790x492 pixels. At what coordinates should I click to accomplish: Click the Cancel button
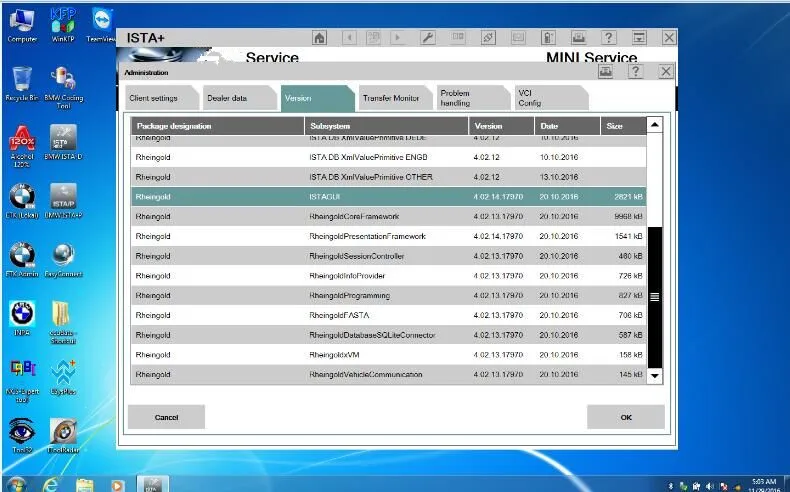click(x=167, y=417)
